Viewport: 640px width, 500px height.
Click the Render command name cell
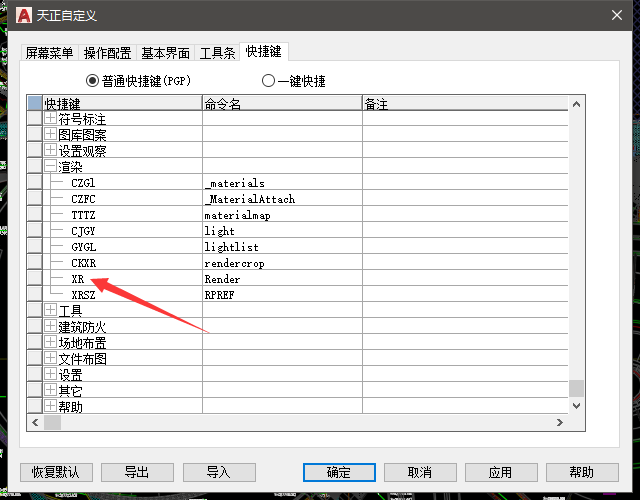tap(222, 279)
